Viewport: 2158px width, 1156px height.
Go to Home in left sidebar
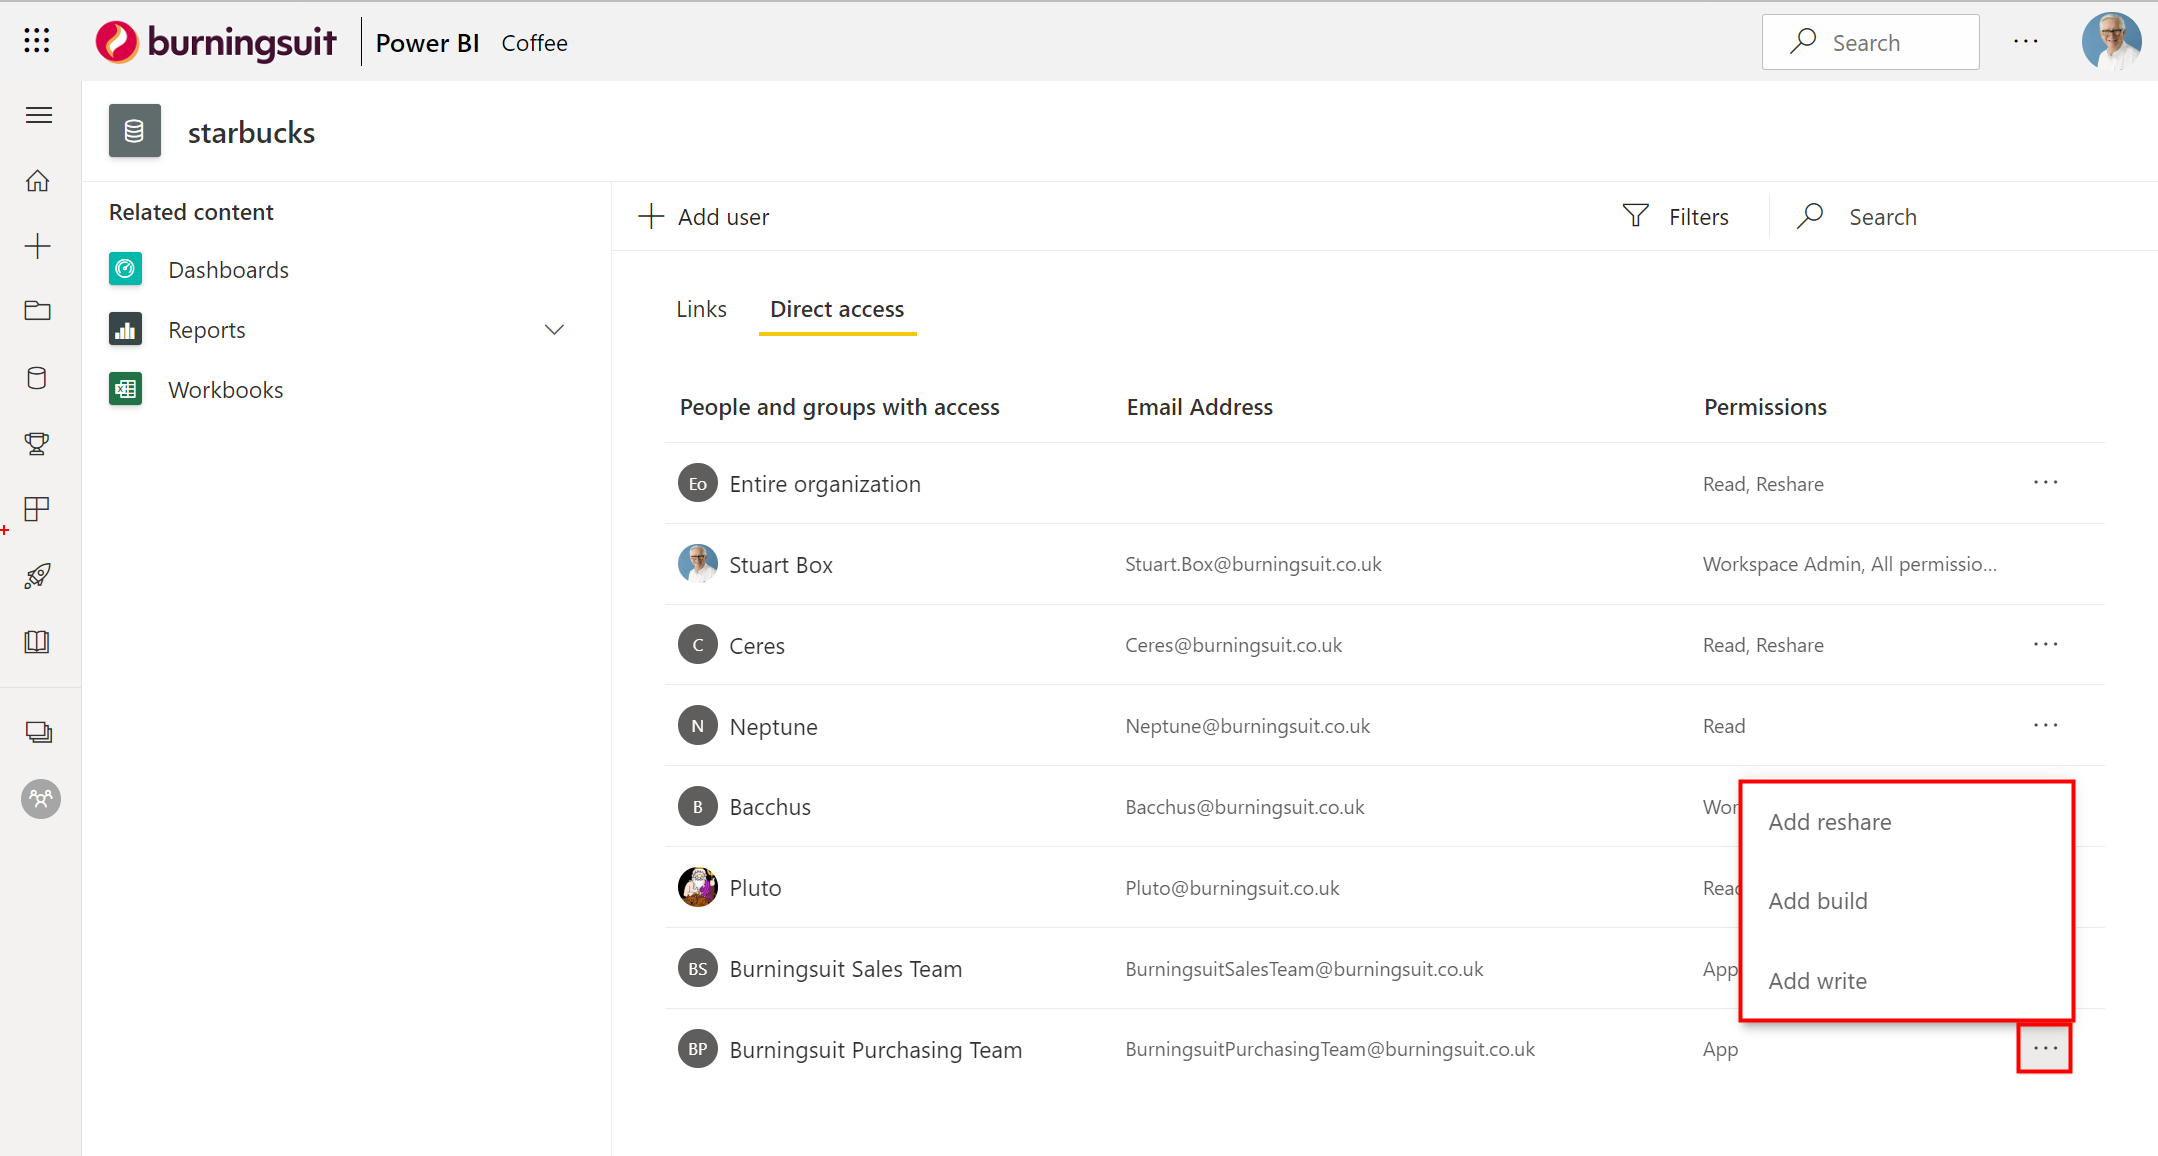37,181
